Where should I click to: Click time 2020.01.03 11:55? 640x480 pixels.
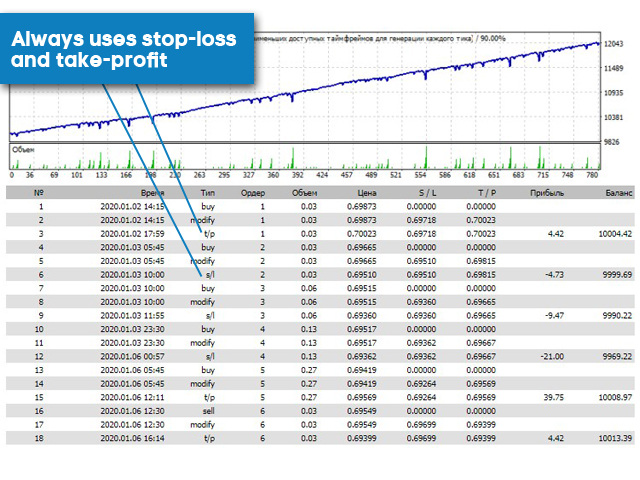132,316
